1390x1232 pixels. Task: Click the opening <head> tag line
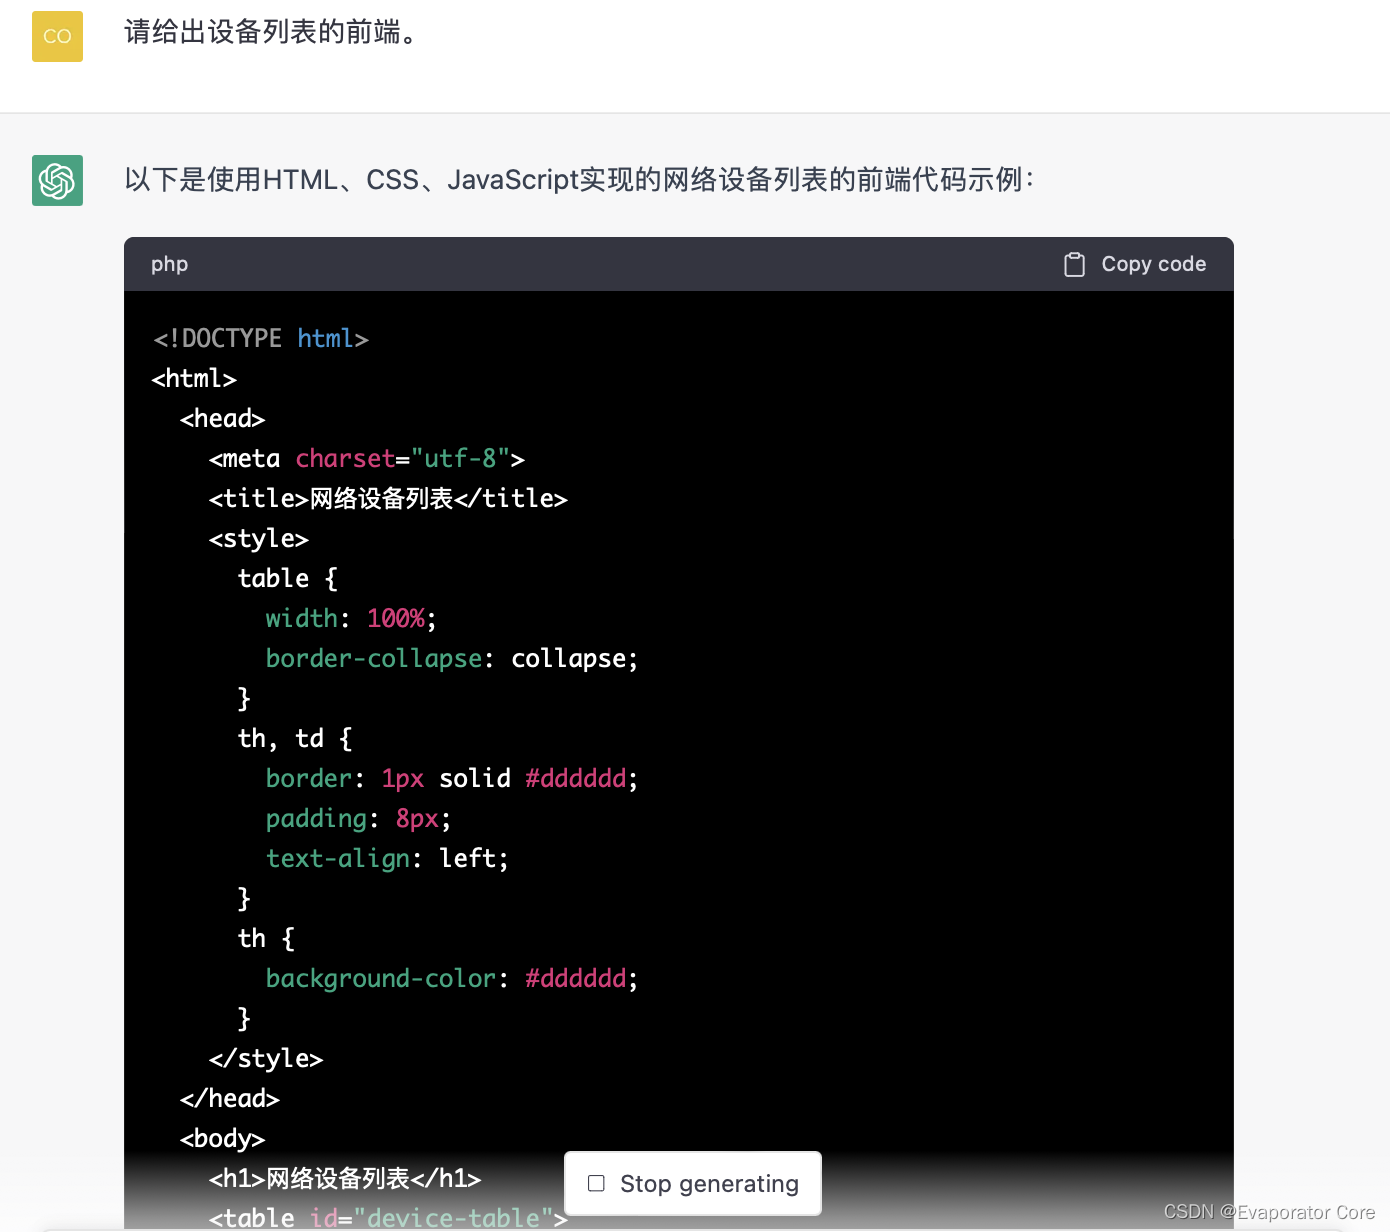coord(222,419)
